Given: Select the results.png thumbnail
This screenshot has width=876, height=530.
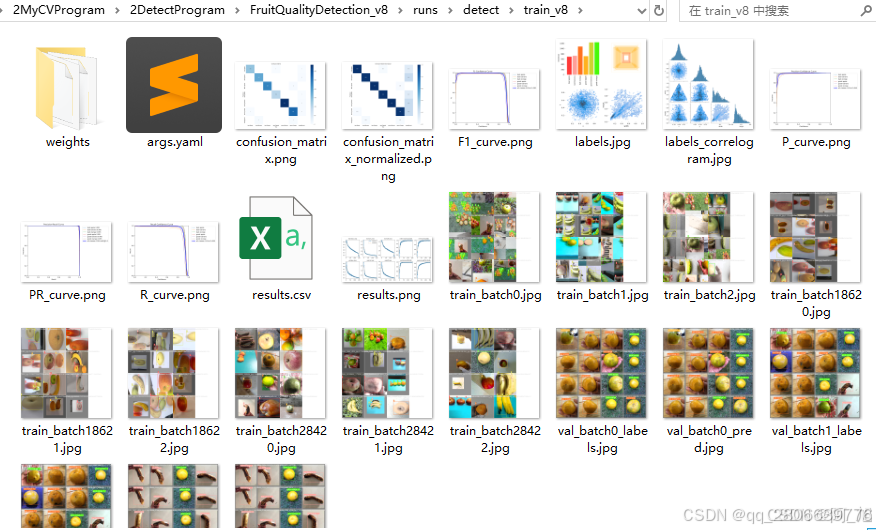Looking at the screenshot, I should click(x=387, y=259).
